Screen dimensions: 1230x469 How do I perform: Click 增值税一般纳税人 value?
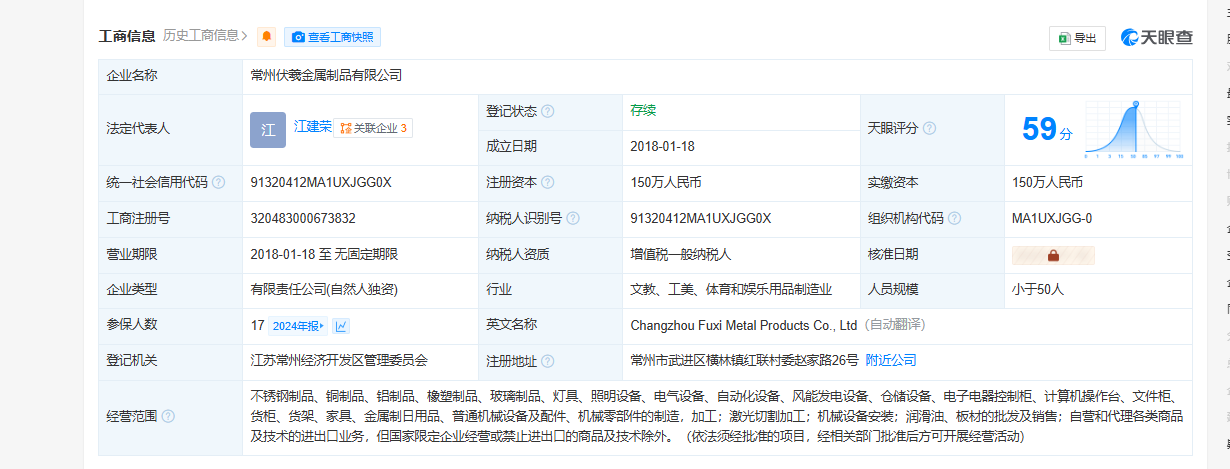681,254
